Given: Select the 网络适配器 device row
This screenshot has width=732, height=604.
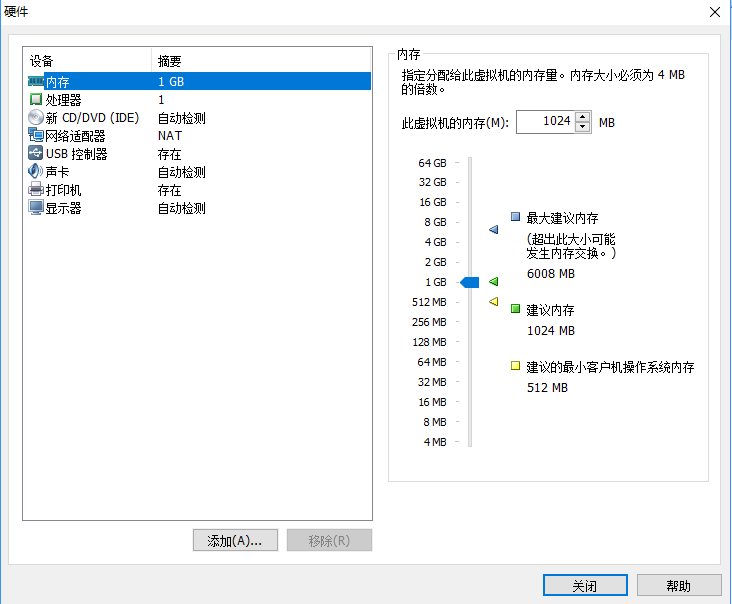Looking at the screenshot, I should pos(199,135).
